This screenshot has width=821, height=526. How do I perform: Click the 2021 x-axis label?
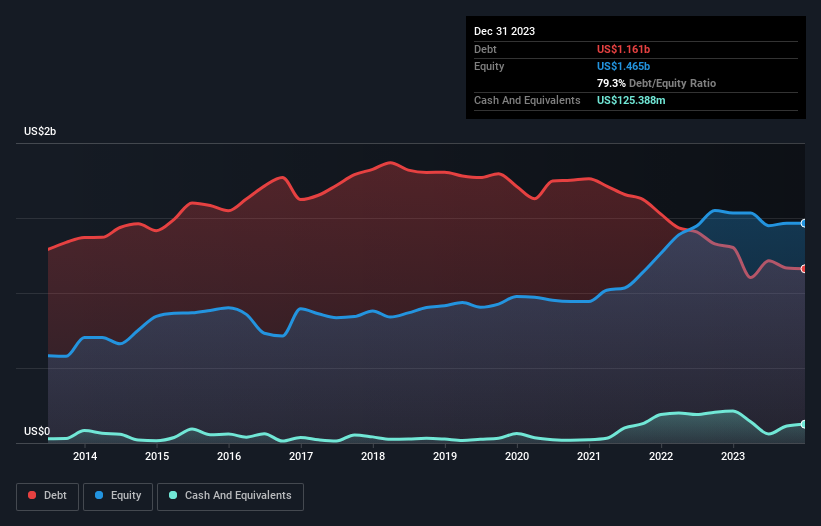click(x=589, y=456)
